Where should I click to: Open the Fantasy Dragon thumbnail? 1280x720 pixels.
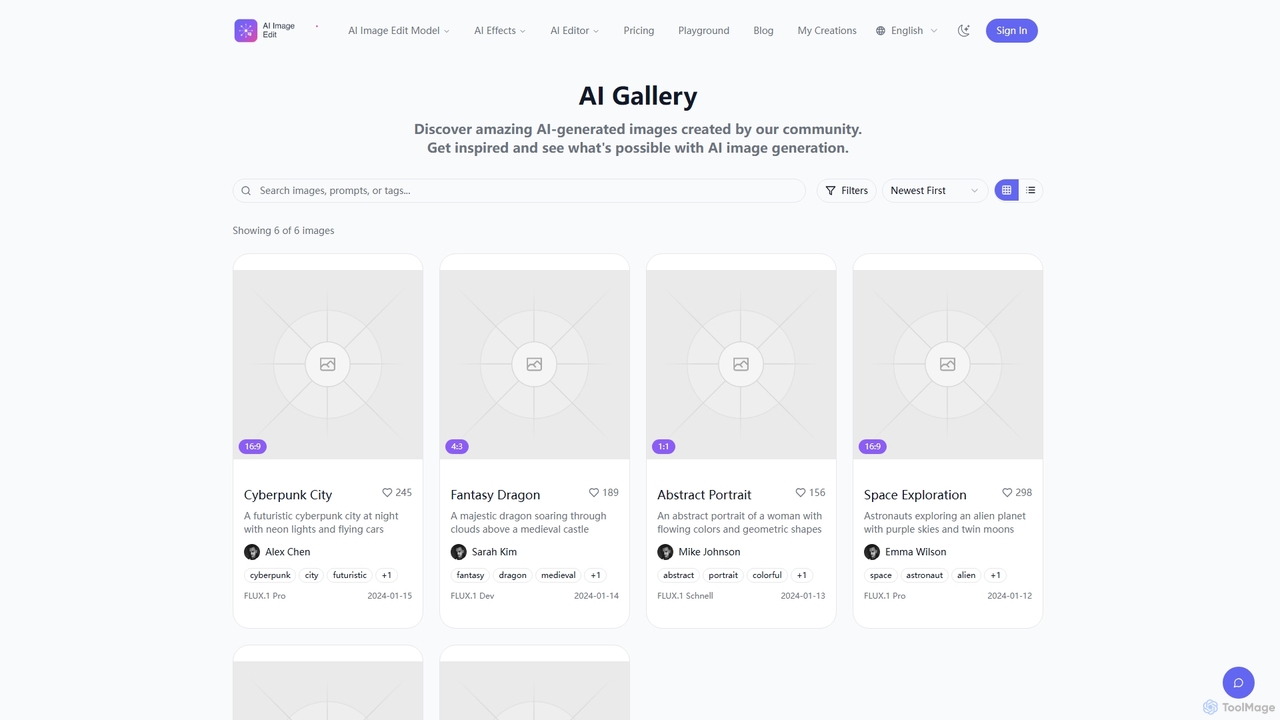[535, 365]
